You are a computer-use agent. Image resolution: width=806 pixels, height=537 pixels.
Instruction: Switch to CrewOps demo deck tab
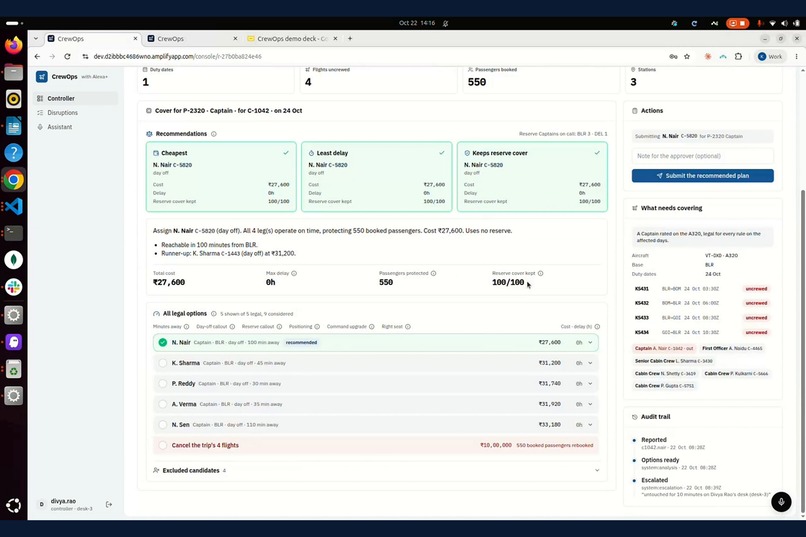point(292,39)
